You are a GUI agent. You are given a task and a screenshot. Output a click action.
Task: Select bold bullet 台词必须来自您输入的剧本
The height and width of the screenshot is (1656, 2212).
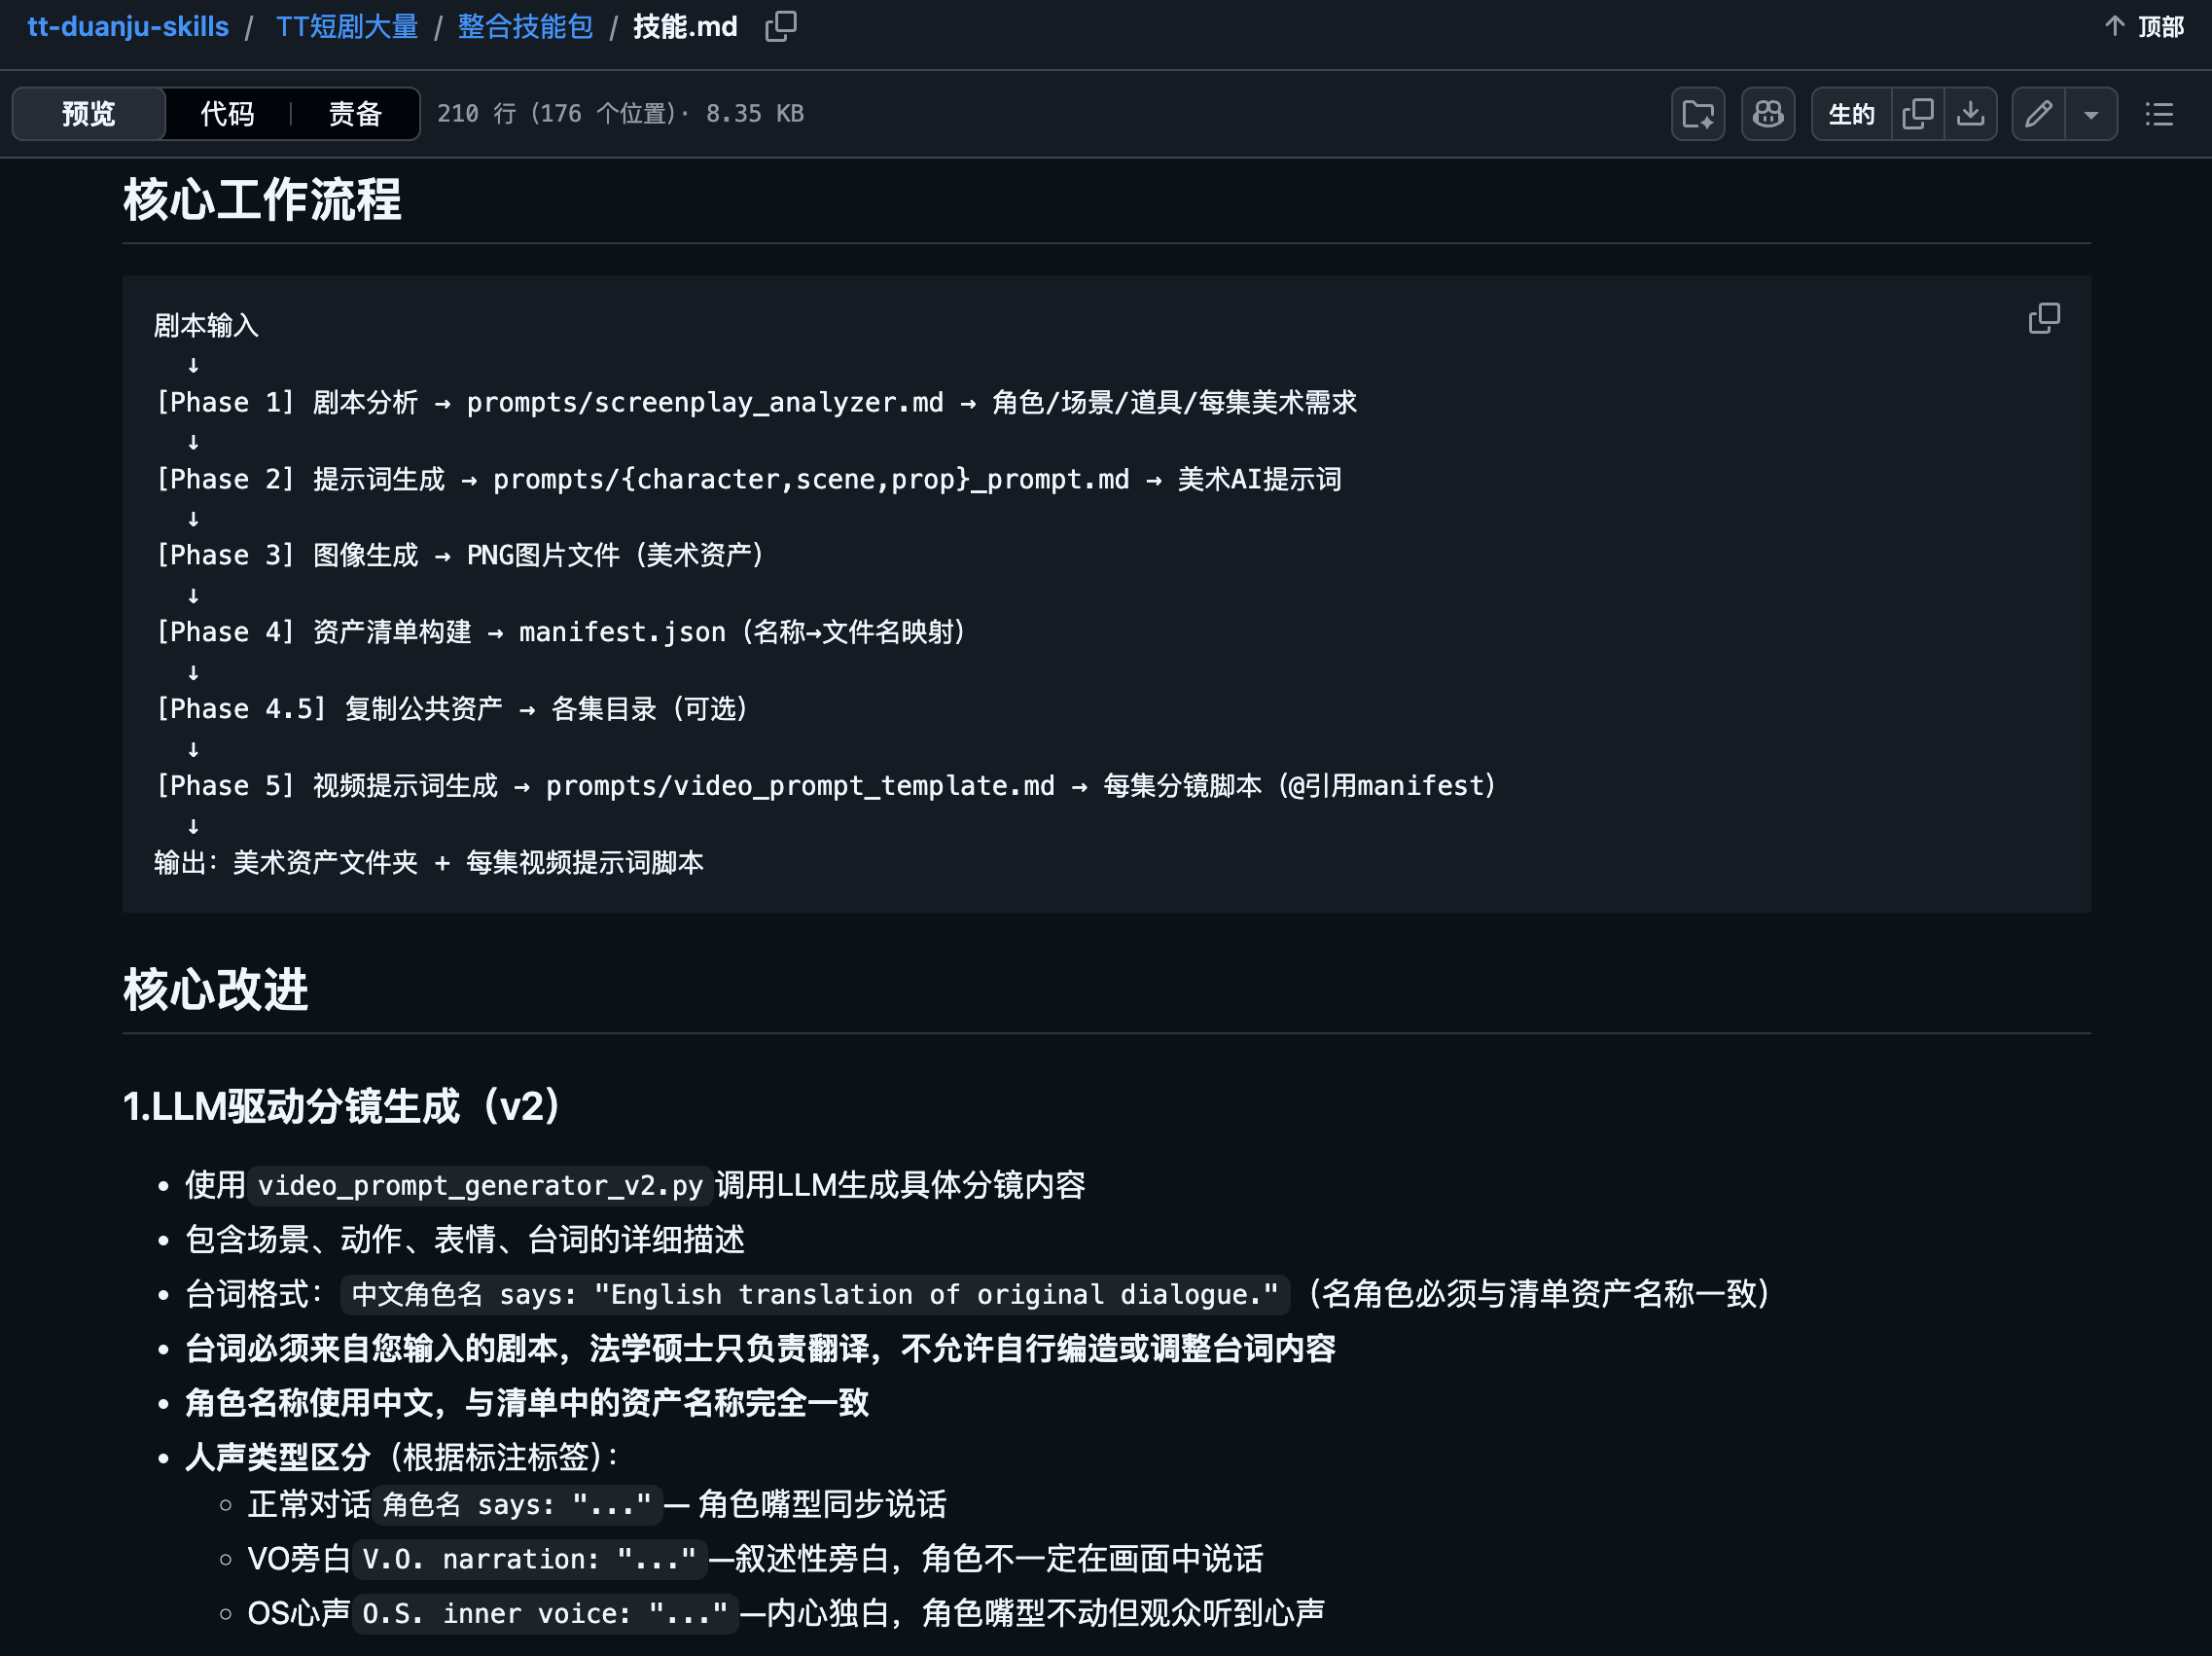(x=761, y=1349)
